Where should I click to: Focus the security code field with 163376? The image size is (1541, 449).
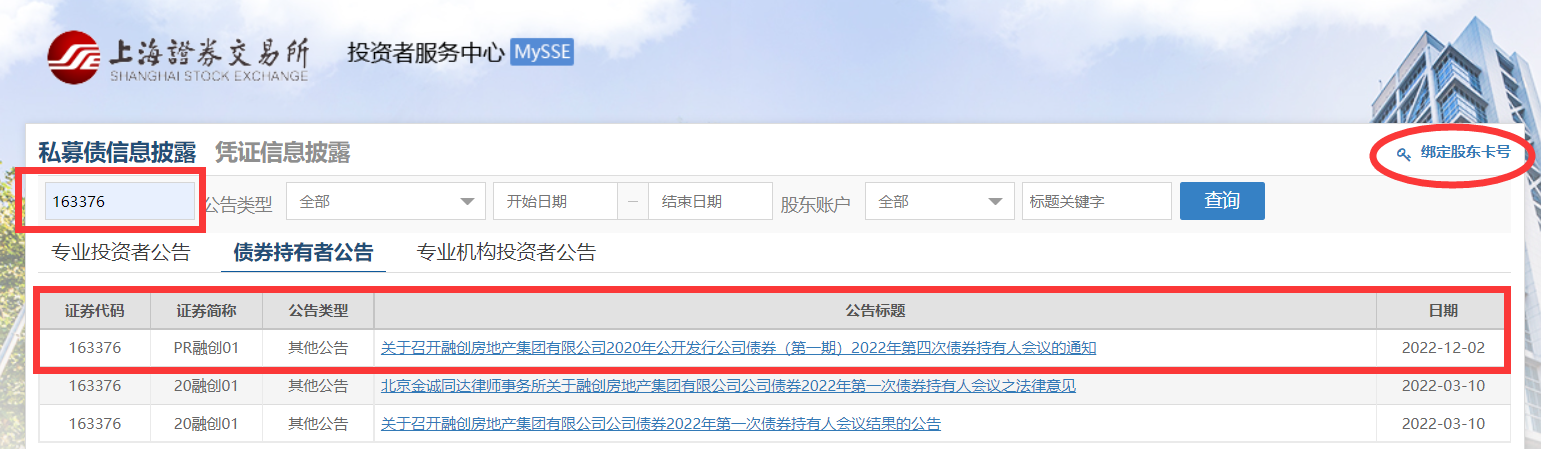tap(120, 201)
